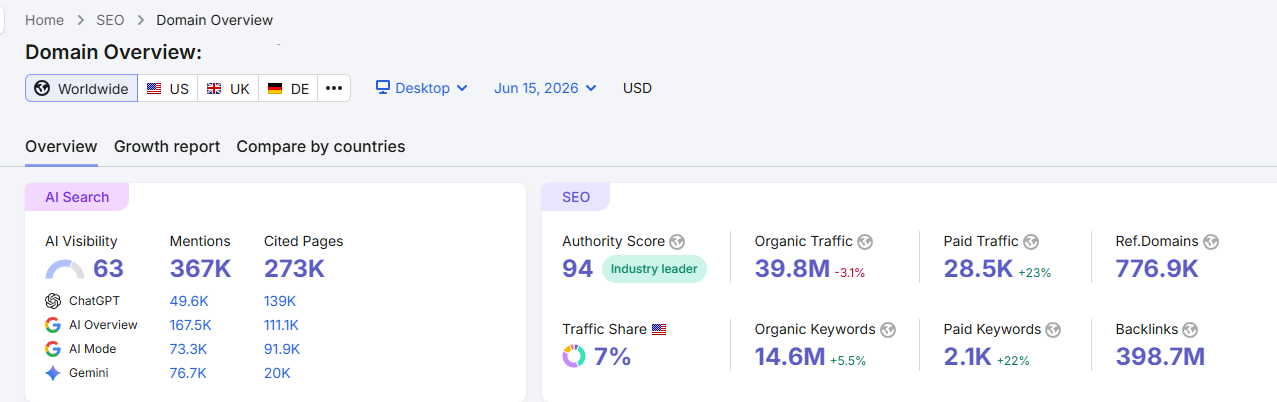The width and height of the screenshot is (1277, 402).
Task: Switch region to DE
Action: pos(288,88)
